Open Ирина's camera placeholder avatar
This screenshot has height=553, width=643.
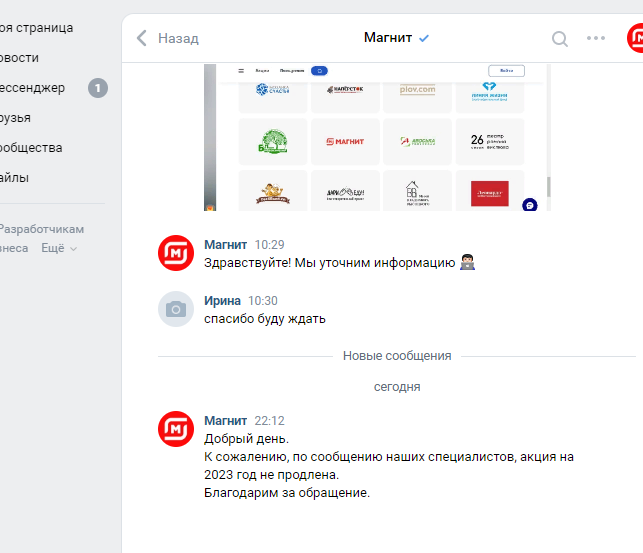[x=176, y=309]
